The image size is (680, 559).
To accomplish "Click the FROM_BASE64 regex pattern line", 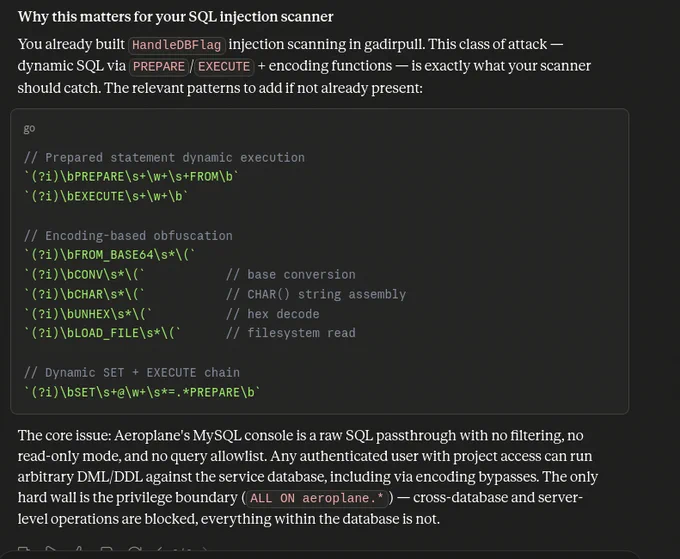I will pyautogui.click(x=110, y=255).
